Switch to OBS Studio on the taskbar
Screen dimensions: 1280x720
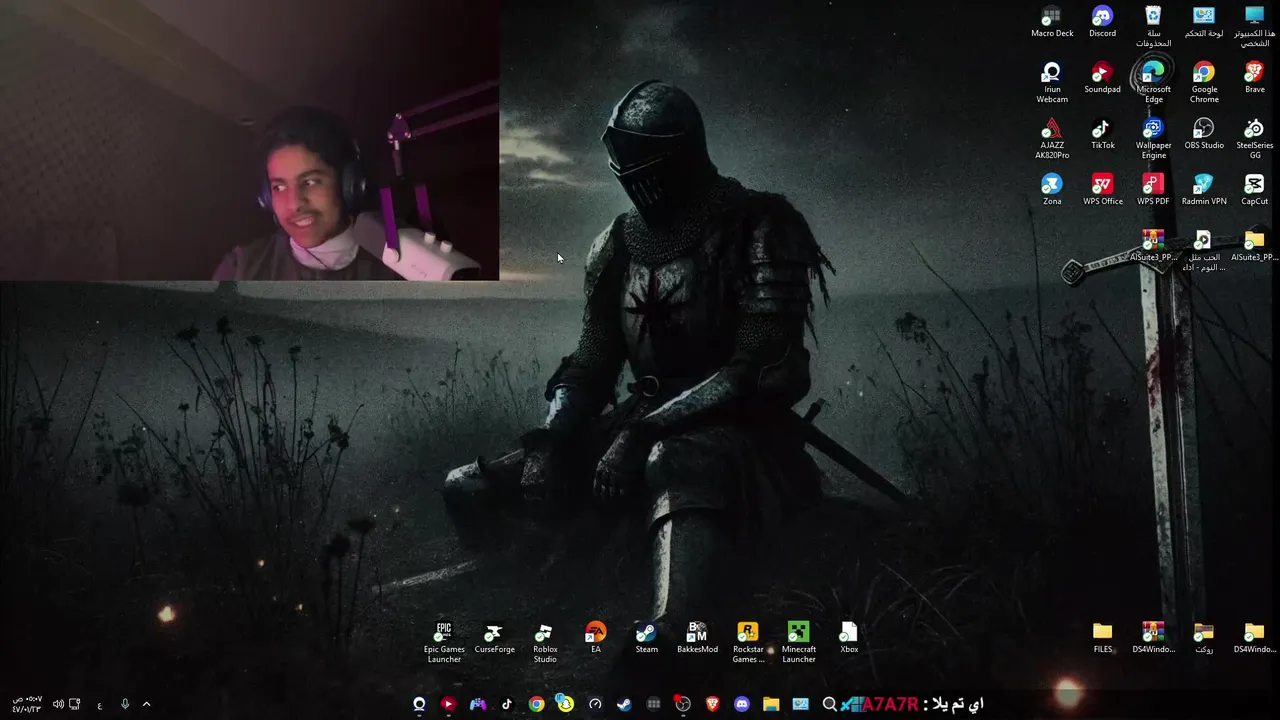683,704
